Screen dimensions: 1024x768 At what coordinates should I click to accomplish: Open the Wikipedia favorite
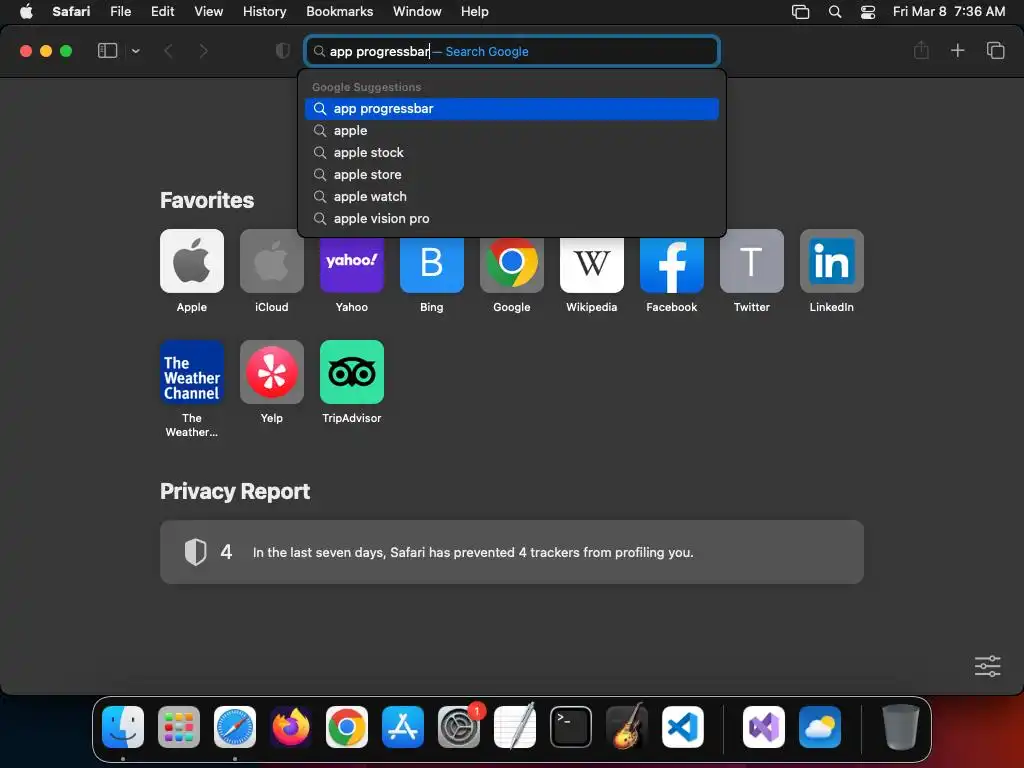tap(592, 264)
